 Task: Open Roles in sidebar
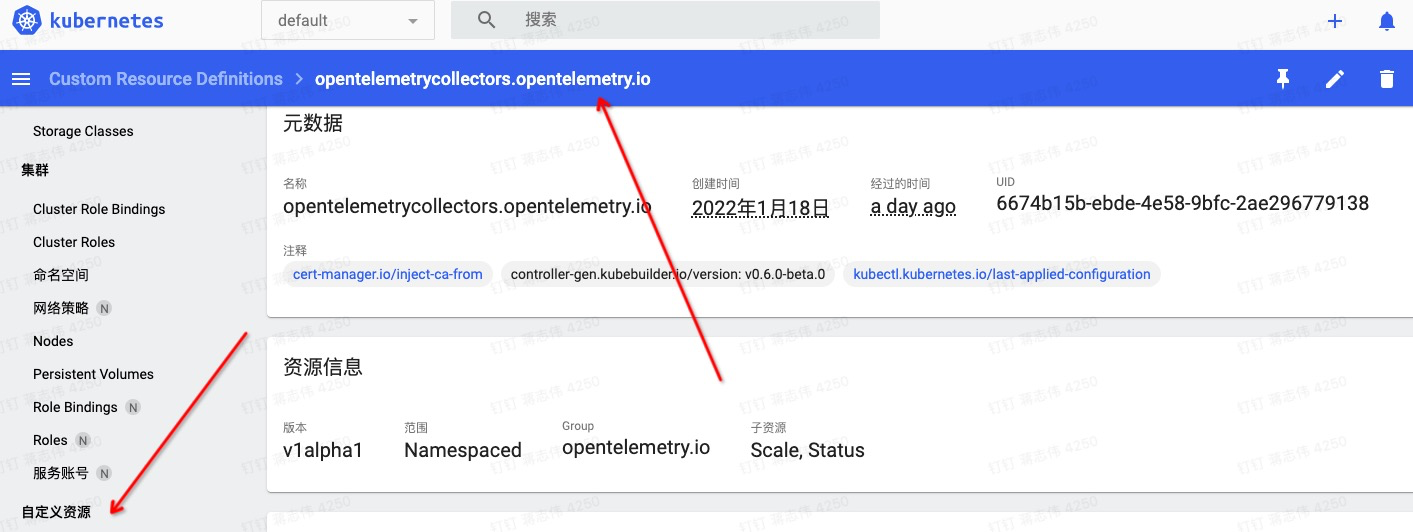click(50, 440)
